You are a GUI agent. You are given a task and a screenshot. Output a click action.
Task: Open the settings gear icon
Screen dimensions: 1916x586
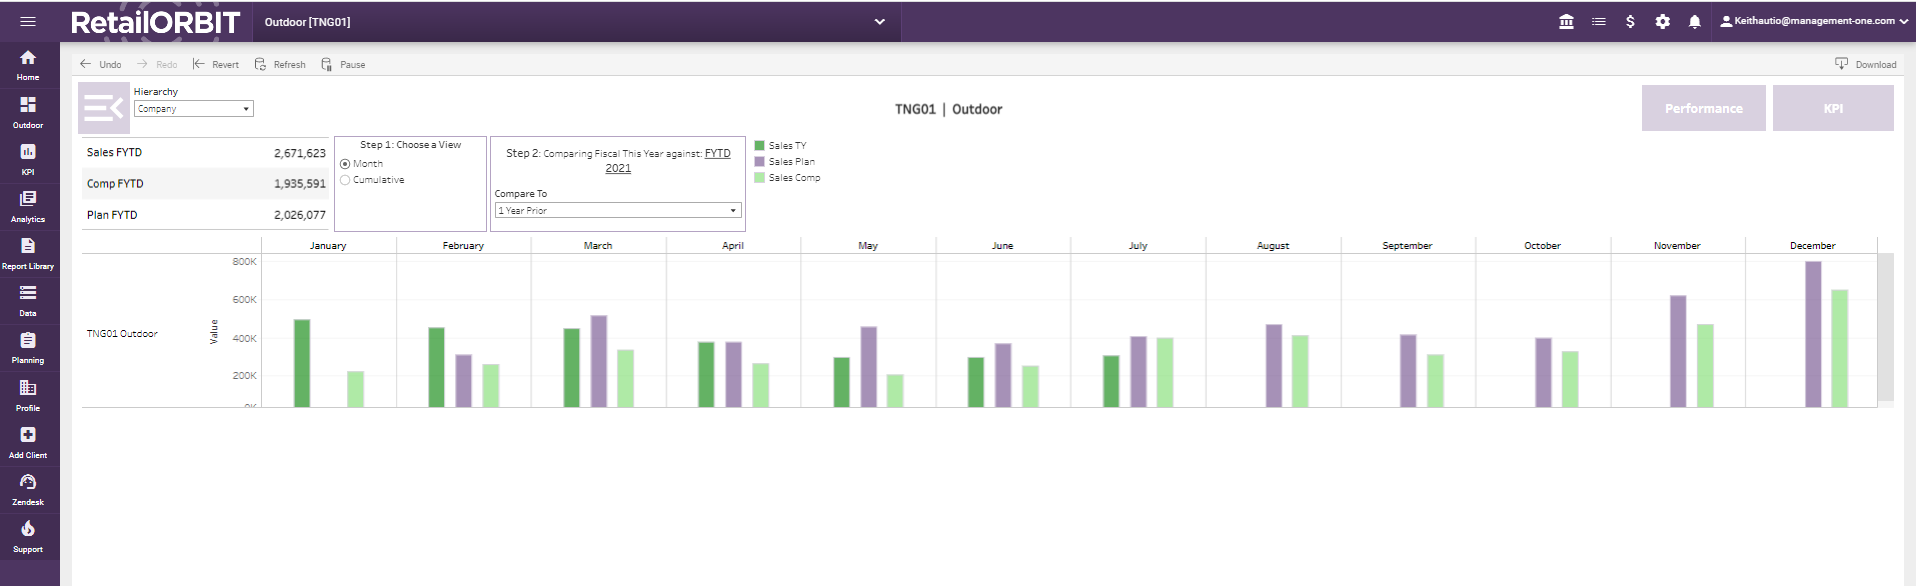coord(1662,21)
